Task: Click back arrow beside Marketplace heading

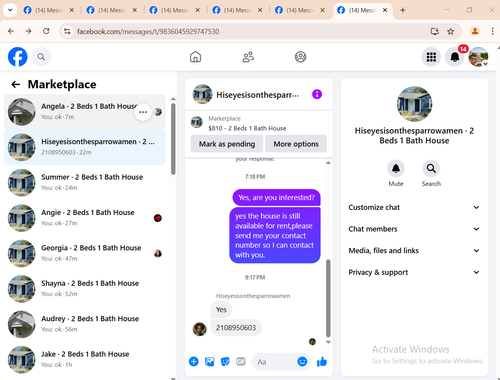Action: pos(16,84)
